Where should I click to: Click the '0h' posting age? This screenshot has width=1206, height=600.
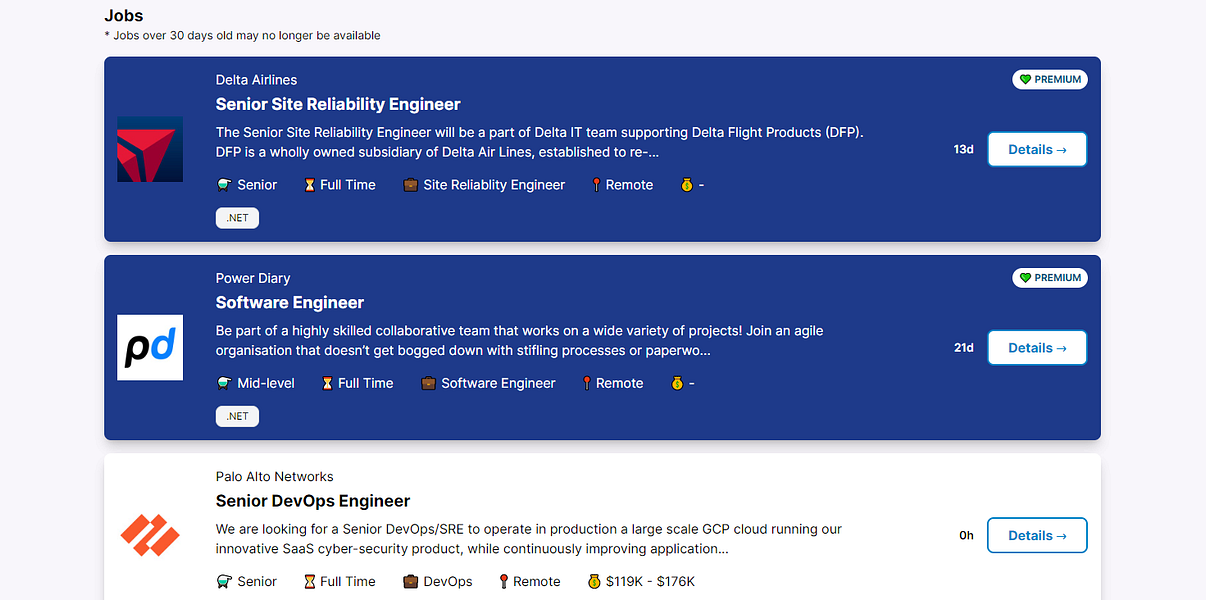pos(966,535)
